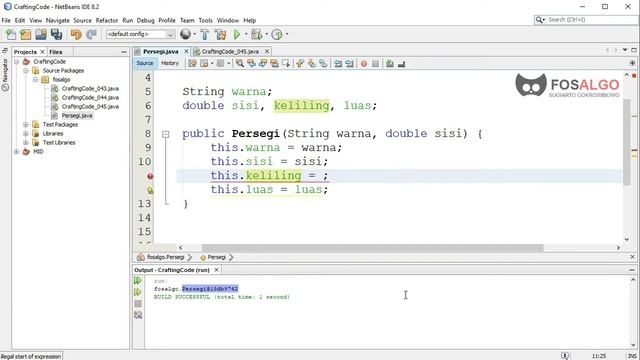Select Persegi.java in project tree
Viewport: 640px width, 360px height.
click(x=77, y=116)
